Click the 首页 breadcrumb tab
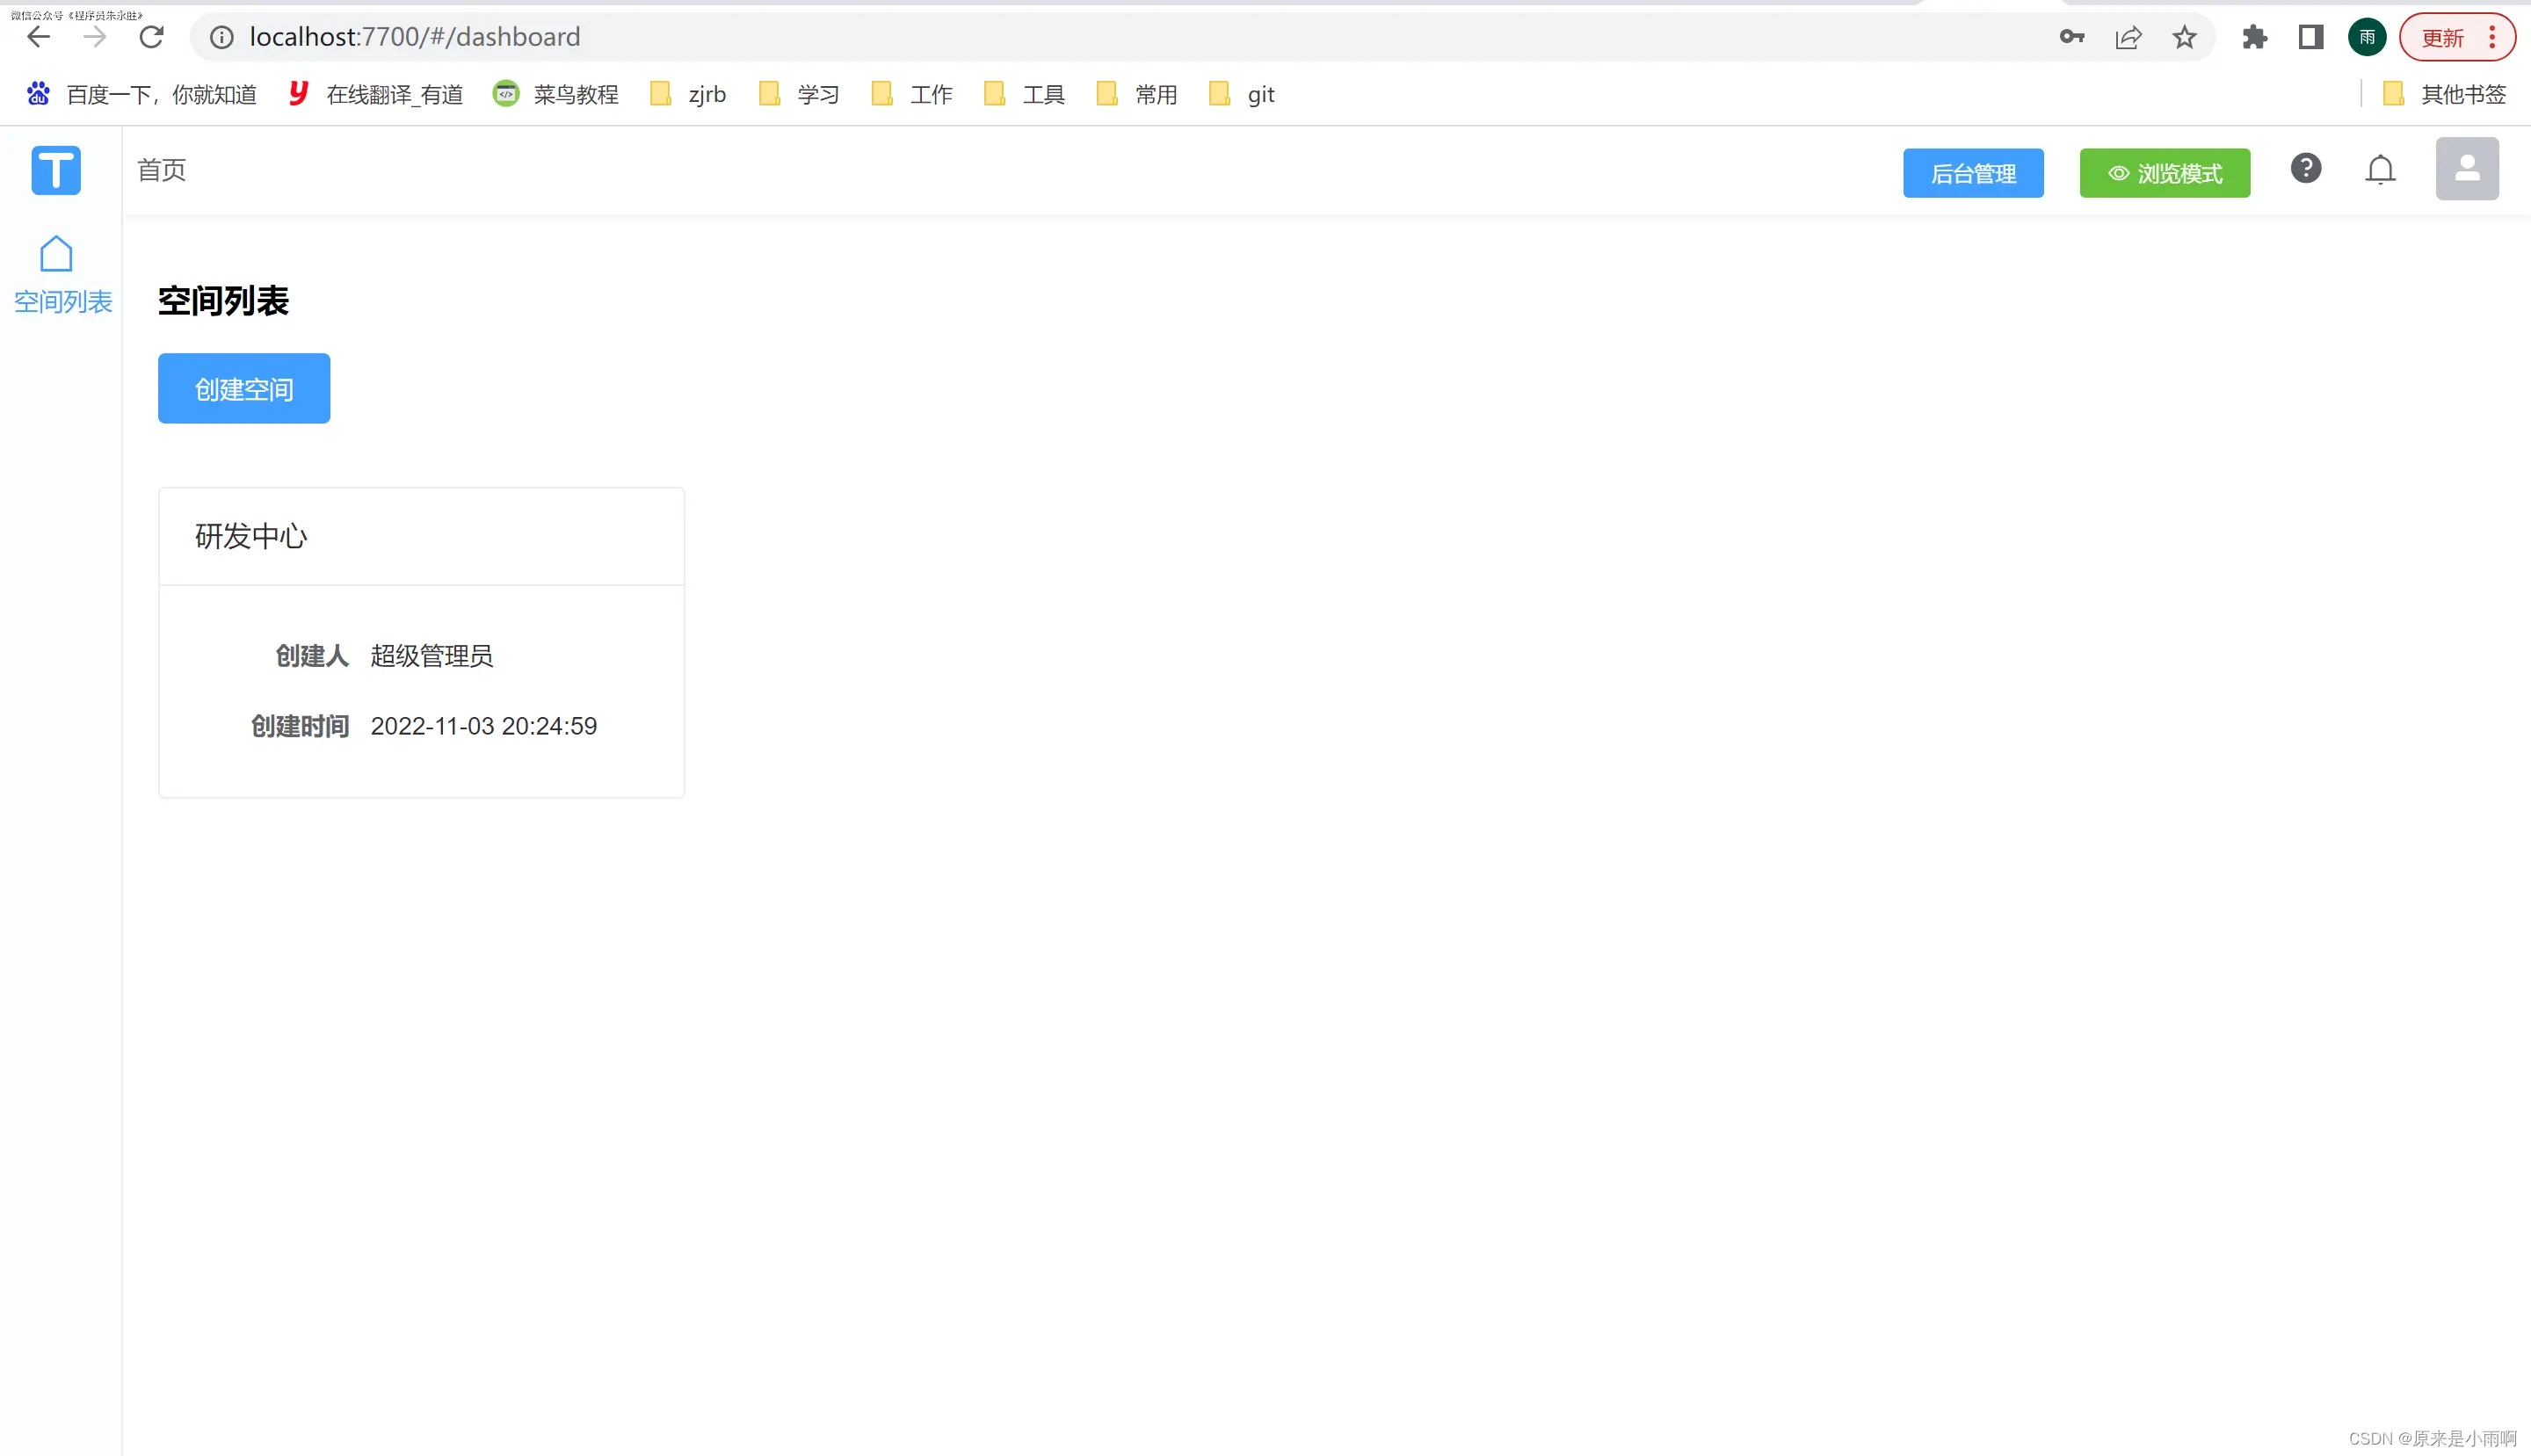The height and width of the screenshot is (1456, 2531). click(162, 171)
